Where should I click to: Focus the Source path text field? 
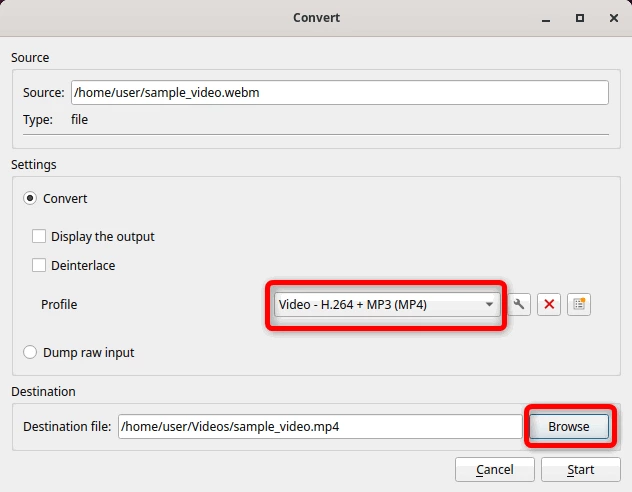pos(340,93)
